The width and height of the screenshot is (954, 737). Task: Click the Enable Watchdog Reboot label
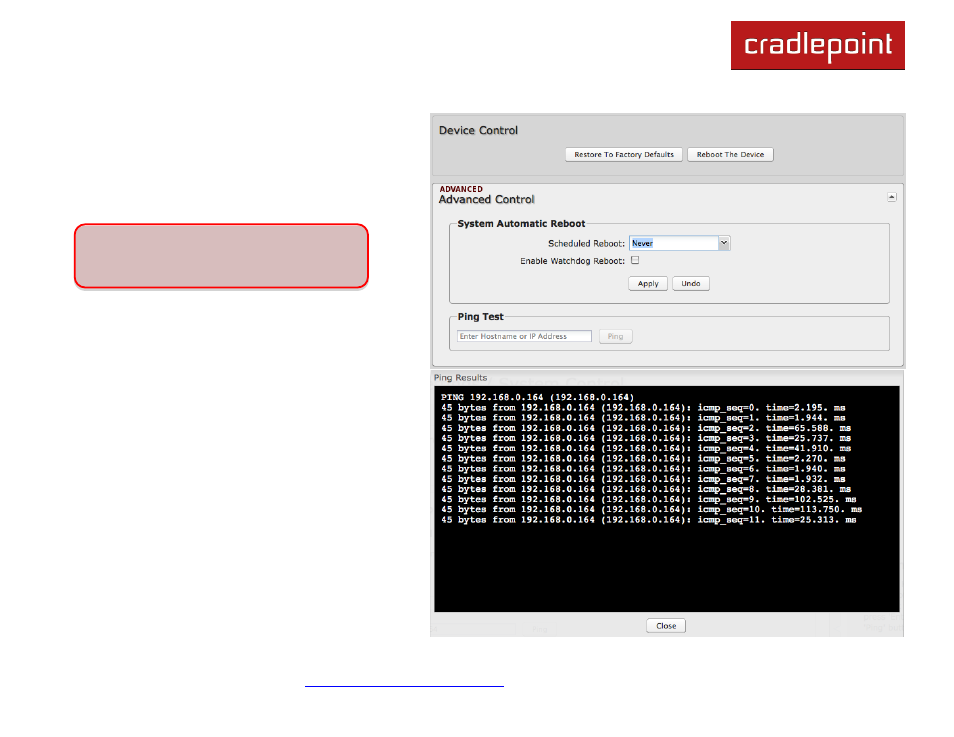pos(573,261)
